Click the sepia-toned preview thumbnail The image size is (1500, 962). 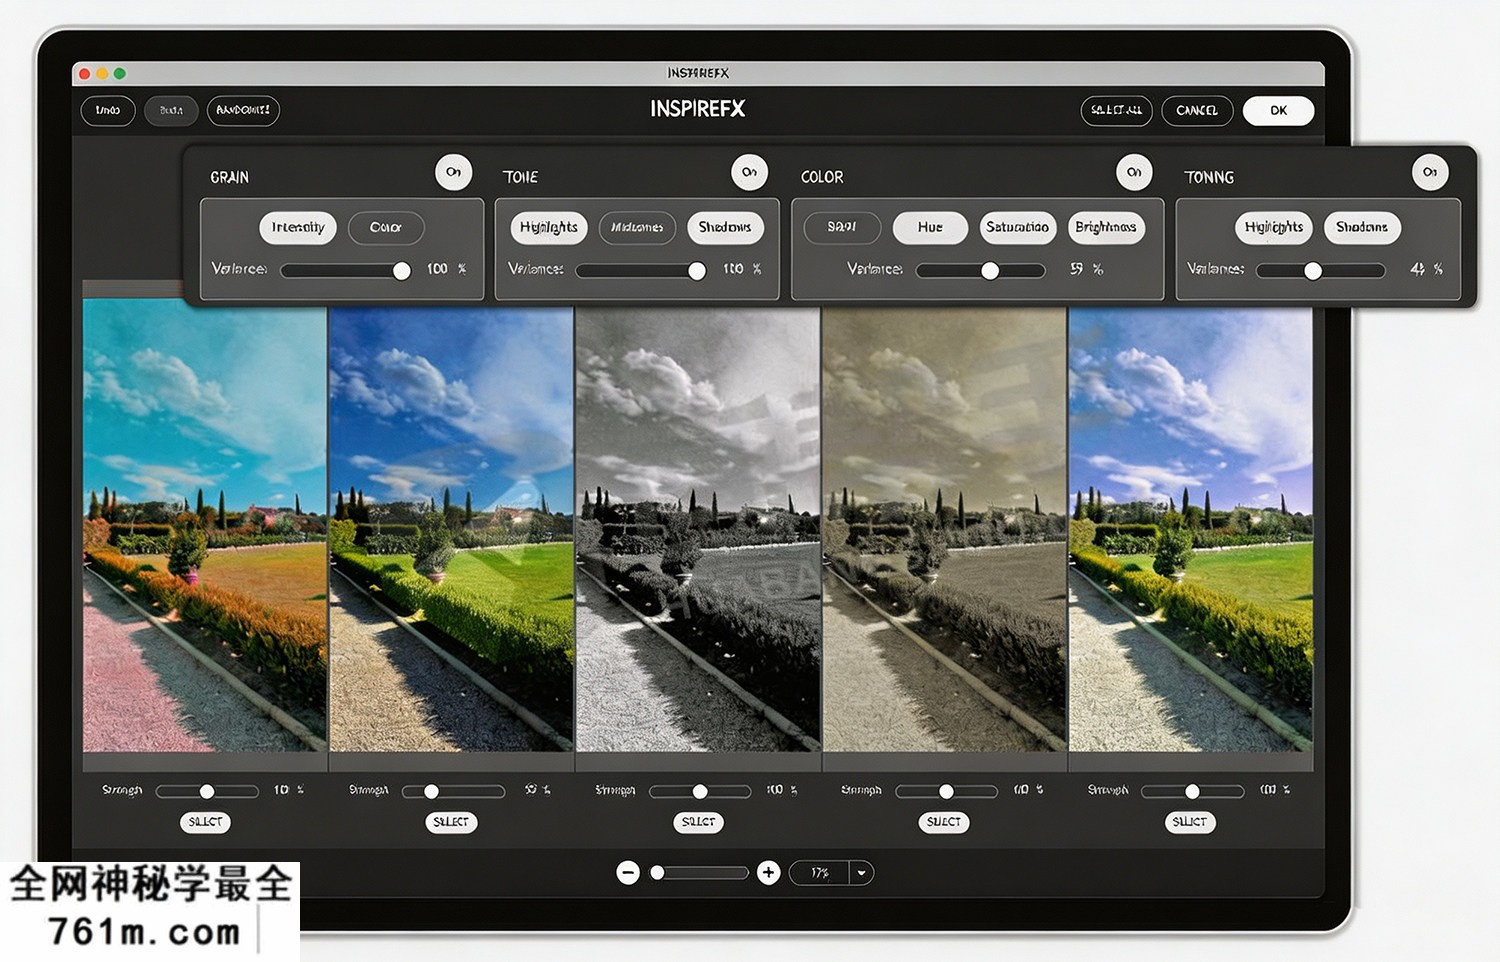pos(944,529)
